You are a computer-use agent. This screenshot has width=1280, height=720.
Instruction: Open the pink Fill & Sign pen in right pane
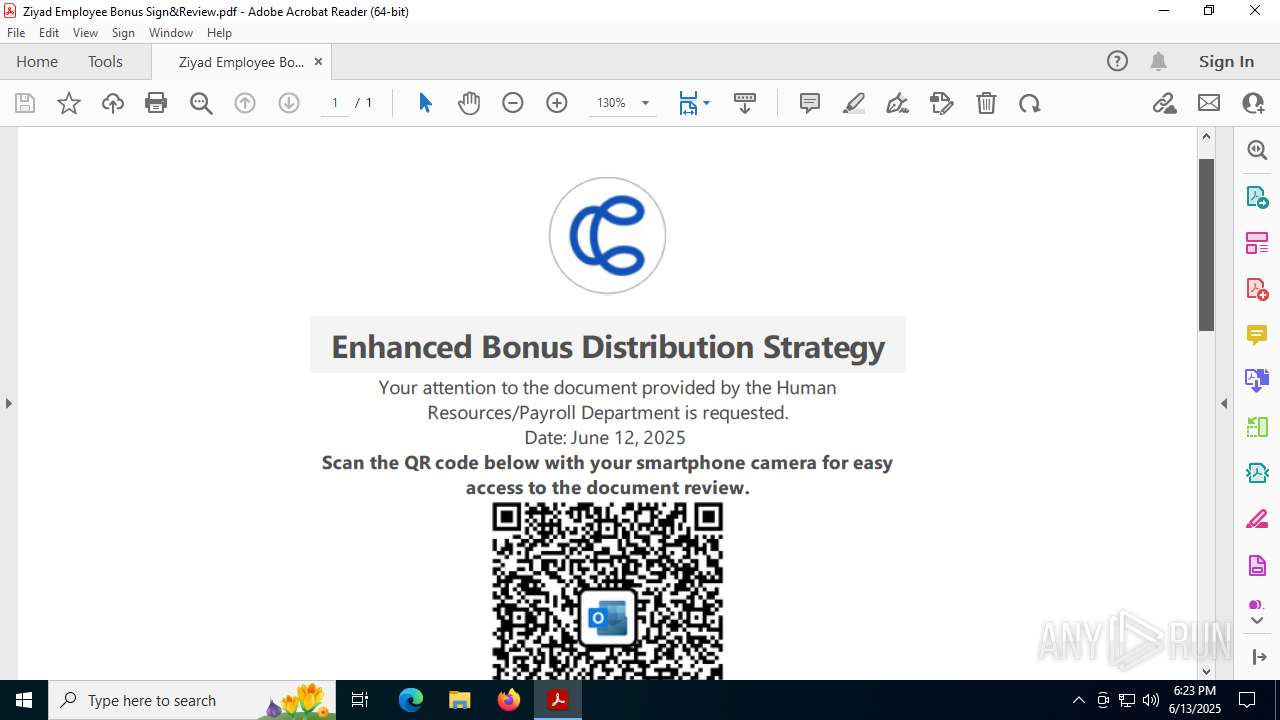pos(1257,520)
